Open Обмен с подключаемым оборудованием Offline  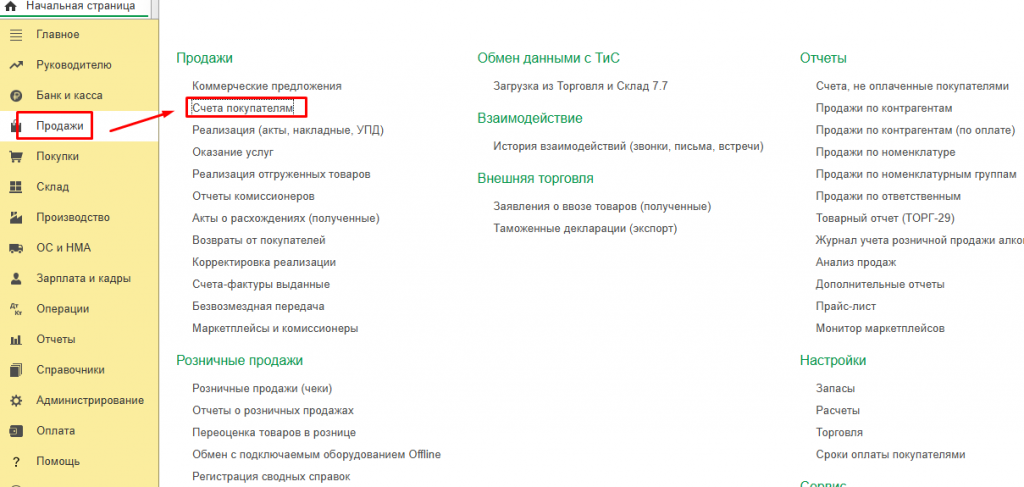tap(317, 454)
